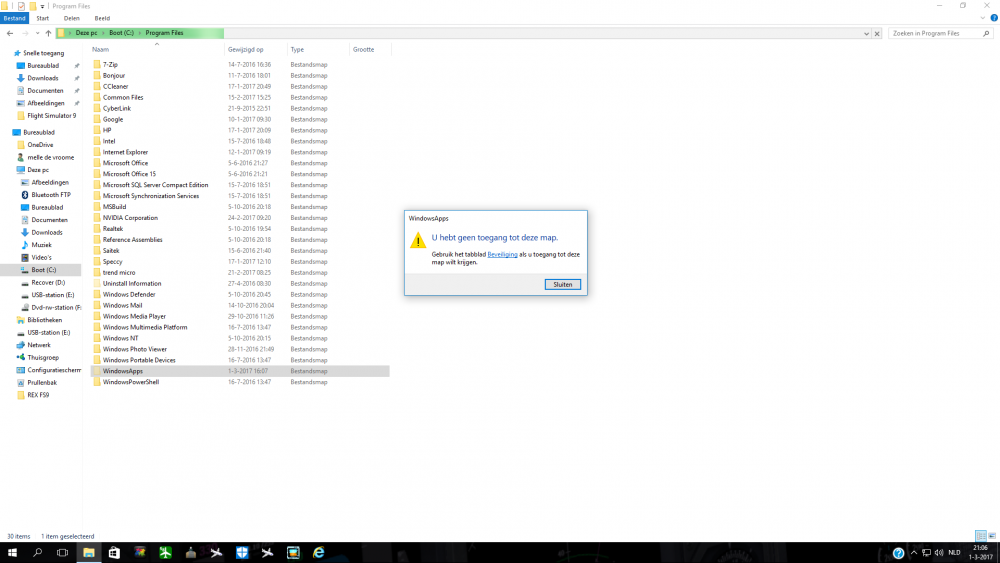This screenshot has height=563, width=1000.
Task: Open the network icon in system tray
Action: (x=926, y=553)
